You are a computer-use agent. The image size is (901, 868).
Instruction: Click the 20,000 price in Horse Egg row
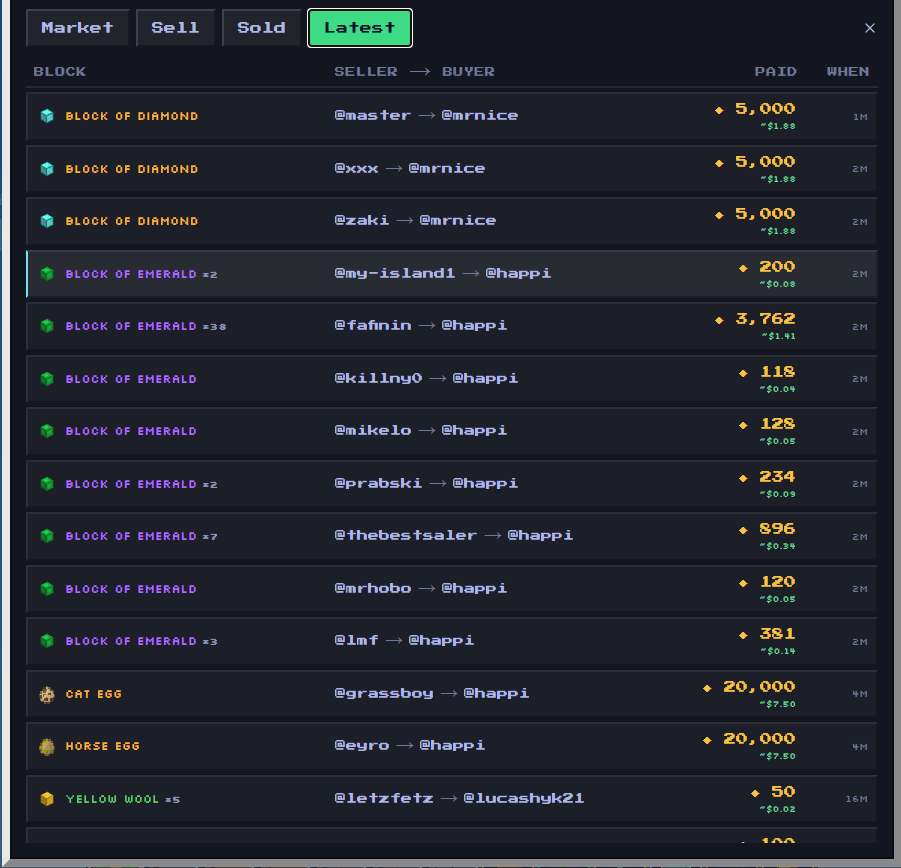click(x=759, y=739)
